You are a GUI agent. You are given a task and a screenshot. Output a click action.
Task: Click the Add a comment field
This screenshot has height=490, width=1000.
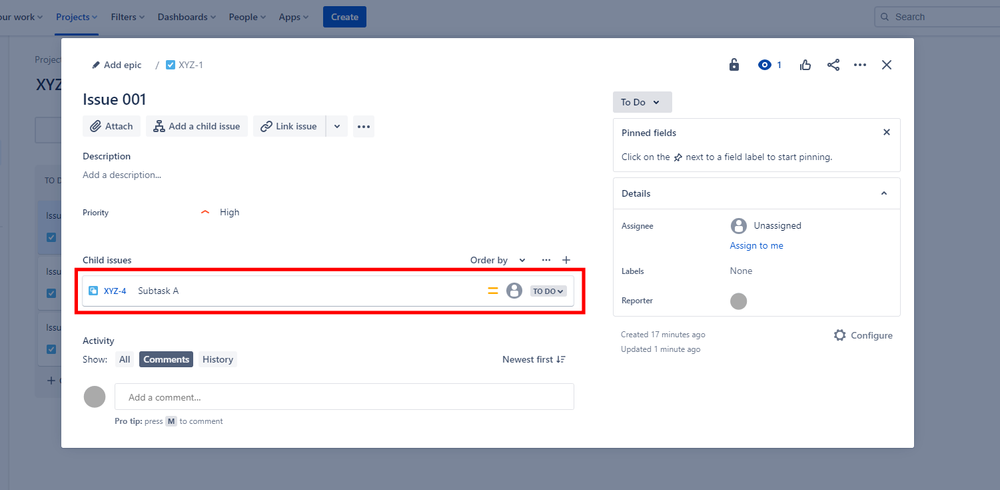coord(344,397)
